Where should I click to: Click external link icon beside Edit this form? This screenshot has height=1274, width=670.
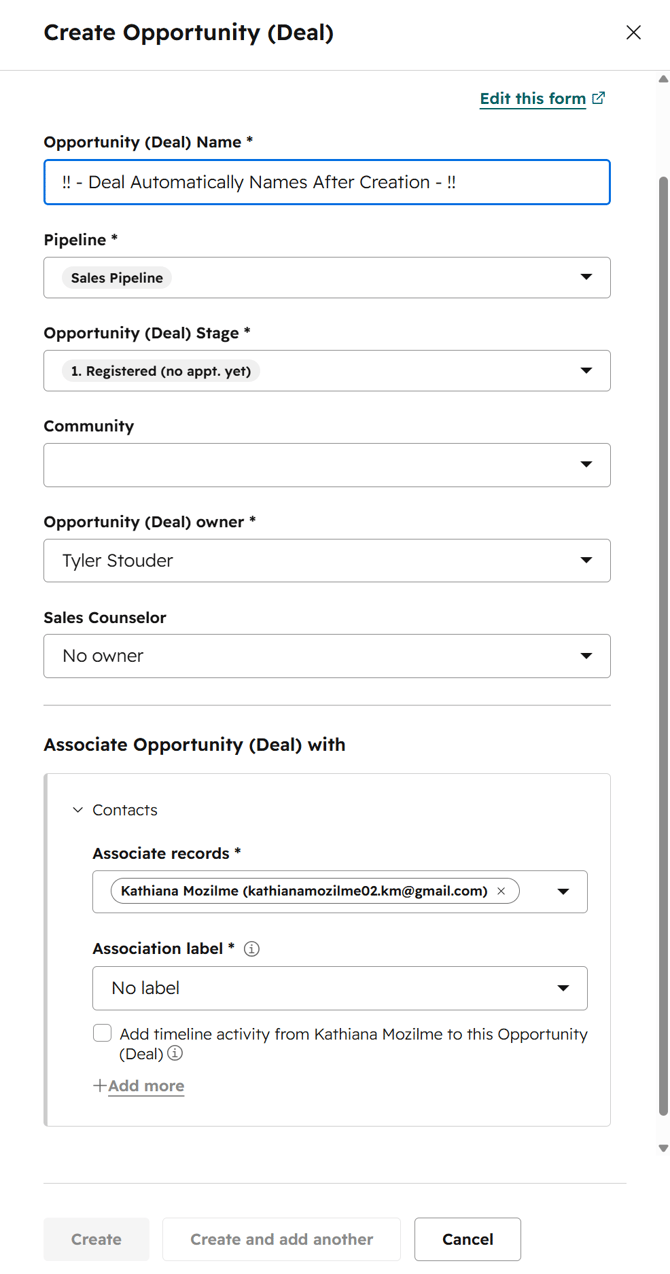click(598, 98)
